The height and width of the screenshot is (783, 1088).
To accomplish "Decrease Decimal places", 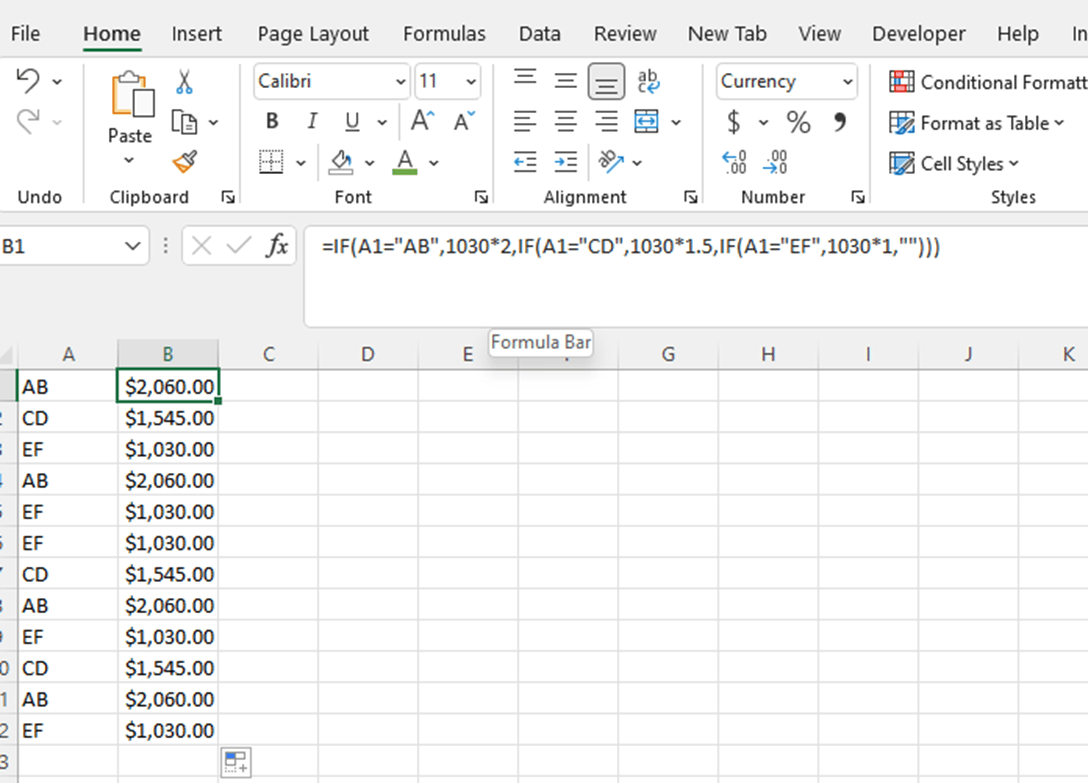I will 774,162.
